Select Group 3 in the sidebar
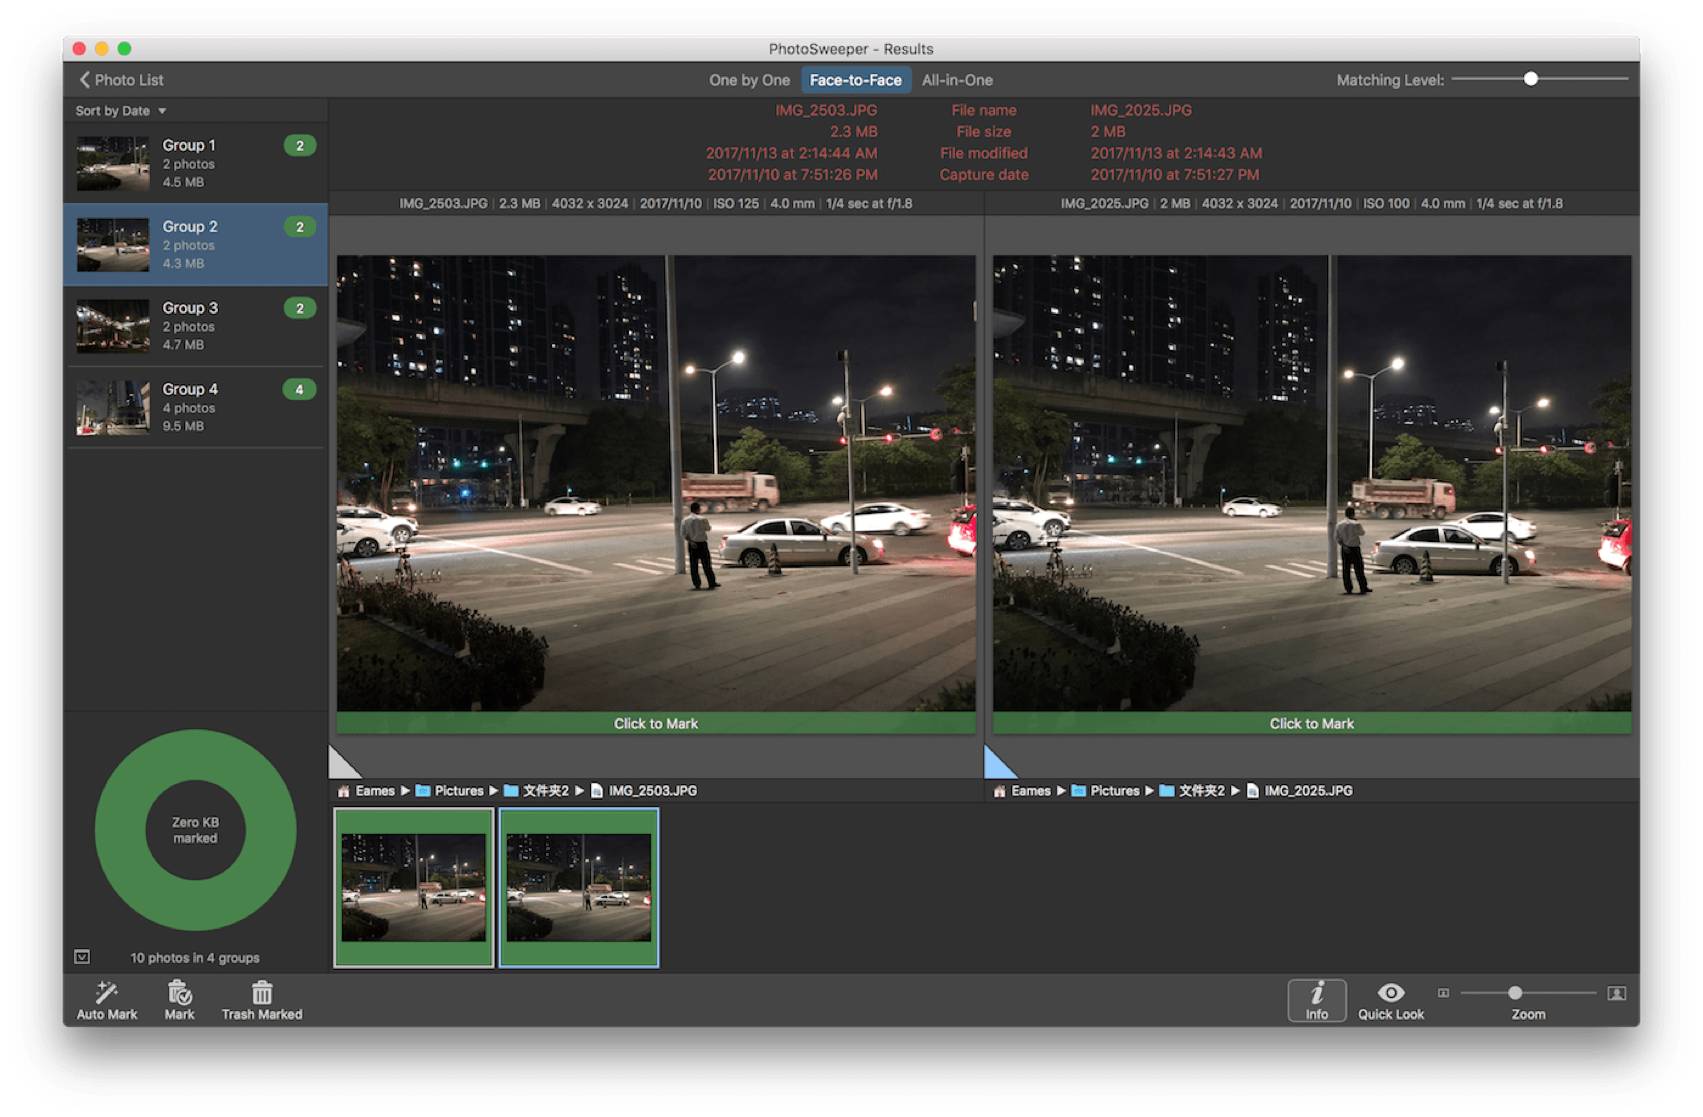Image resolution: width=1703 pixels, height=1117 pixels. [x=196, y=326]
